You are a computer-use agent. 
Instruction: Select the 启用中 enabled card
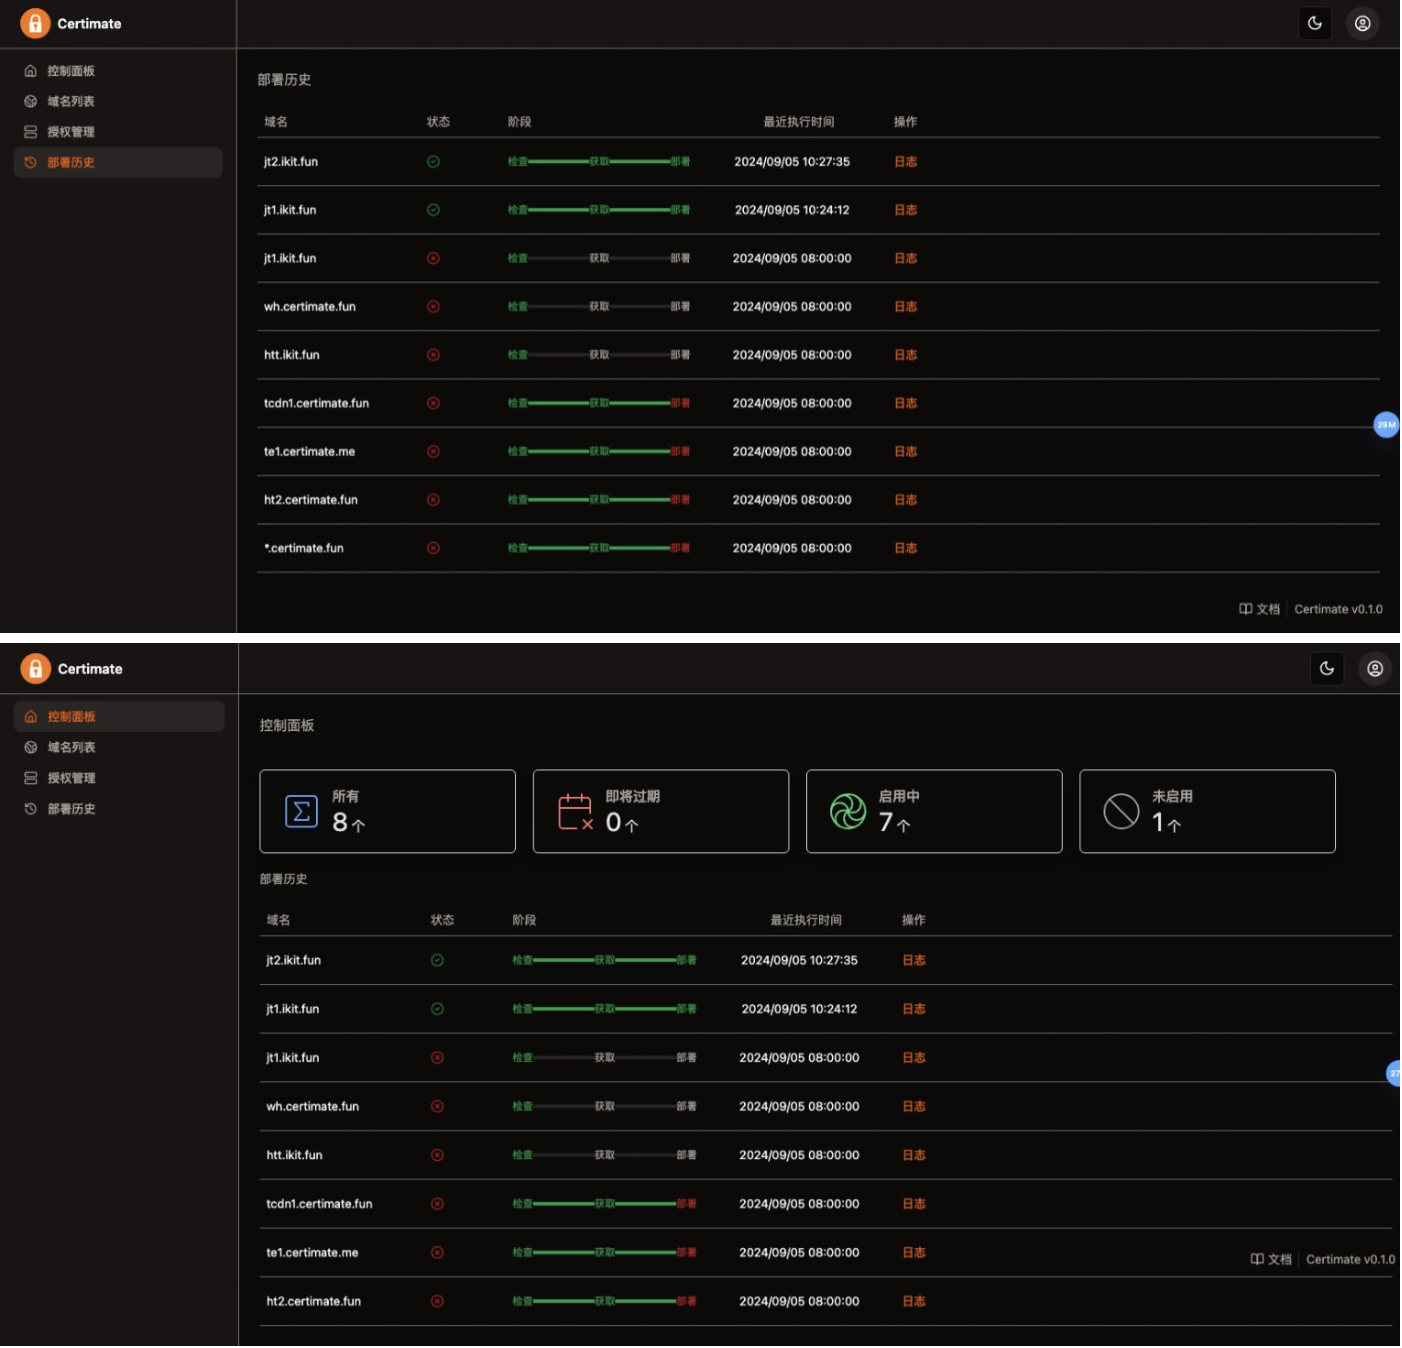coord(934,811)
